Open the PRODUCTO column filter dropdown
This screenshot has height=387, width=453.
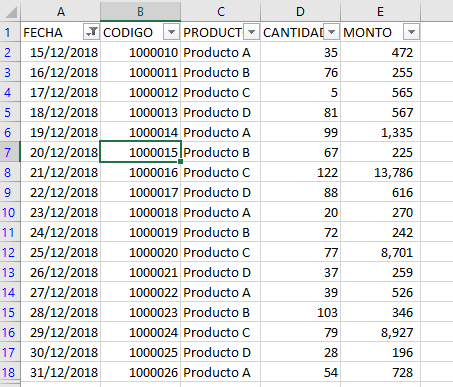[251, 32]
